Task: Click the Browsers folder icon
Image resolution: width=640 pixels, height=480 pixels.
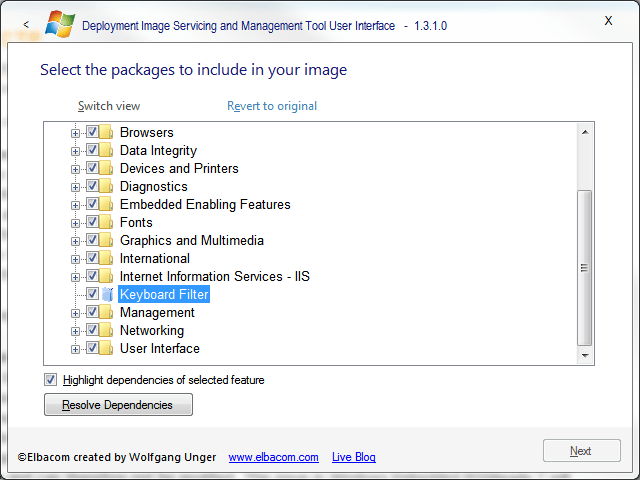Action: click(106, 132)
